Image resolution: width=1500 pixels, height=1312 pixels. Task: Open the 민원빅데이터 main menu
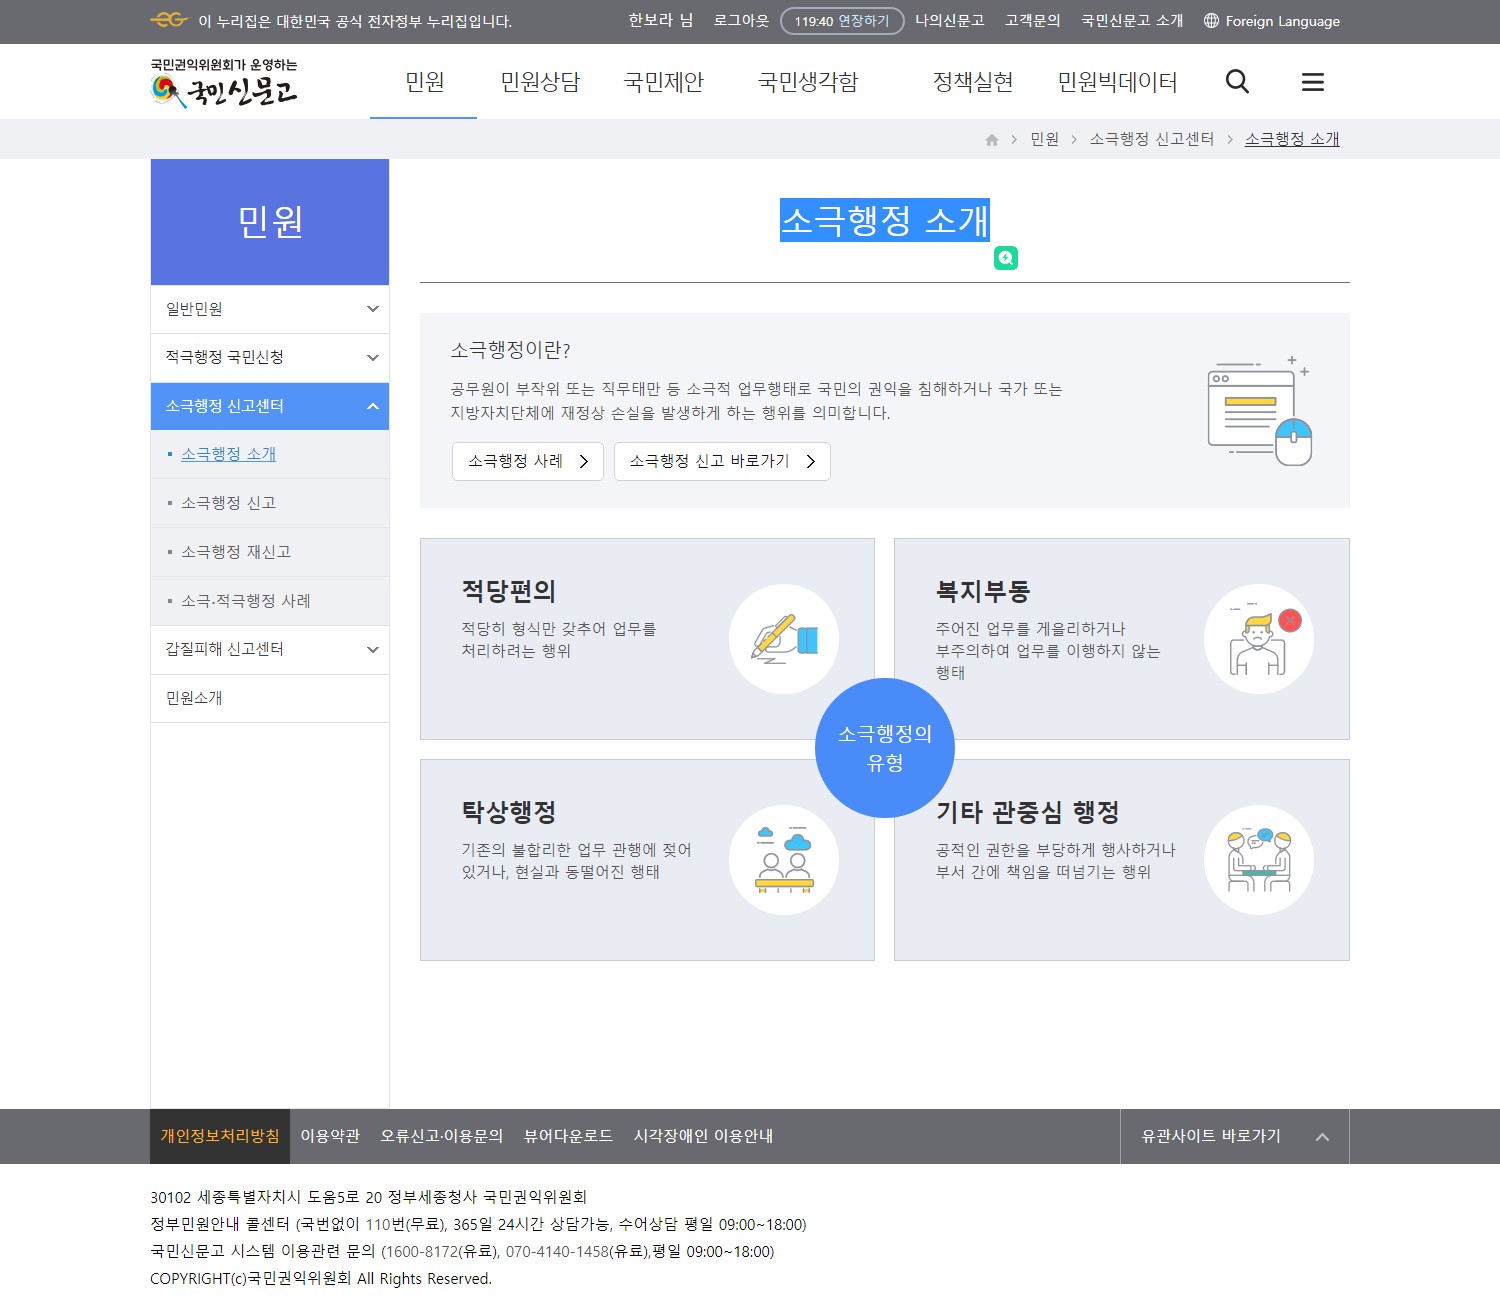point(1117,82)
